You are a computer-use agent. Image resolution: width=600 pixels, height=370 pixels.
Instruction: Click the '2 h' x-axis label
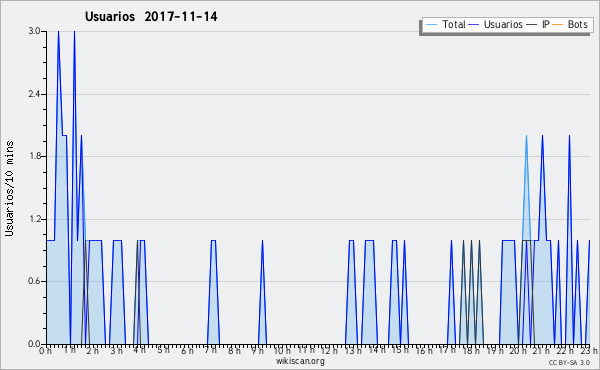[x=92, y=350]
